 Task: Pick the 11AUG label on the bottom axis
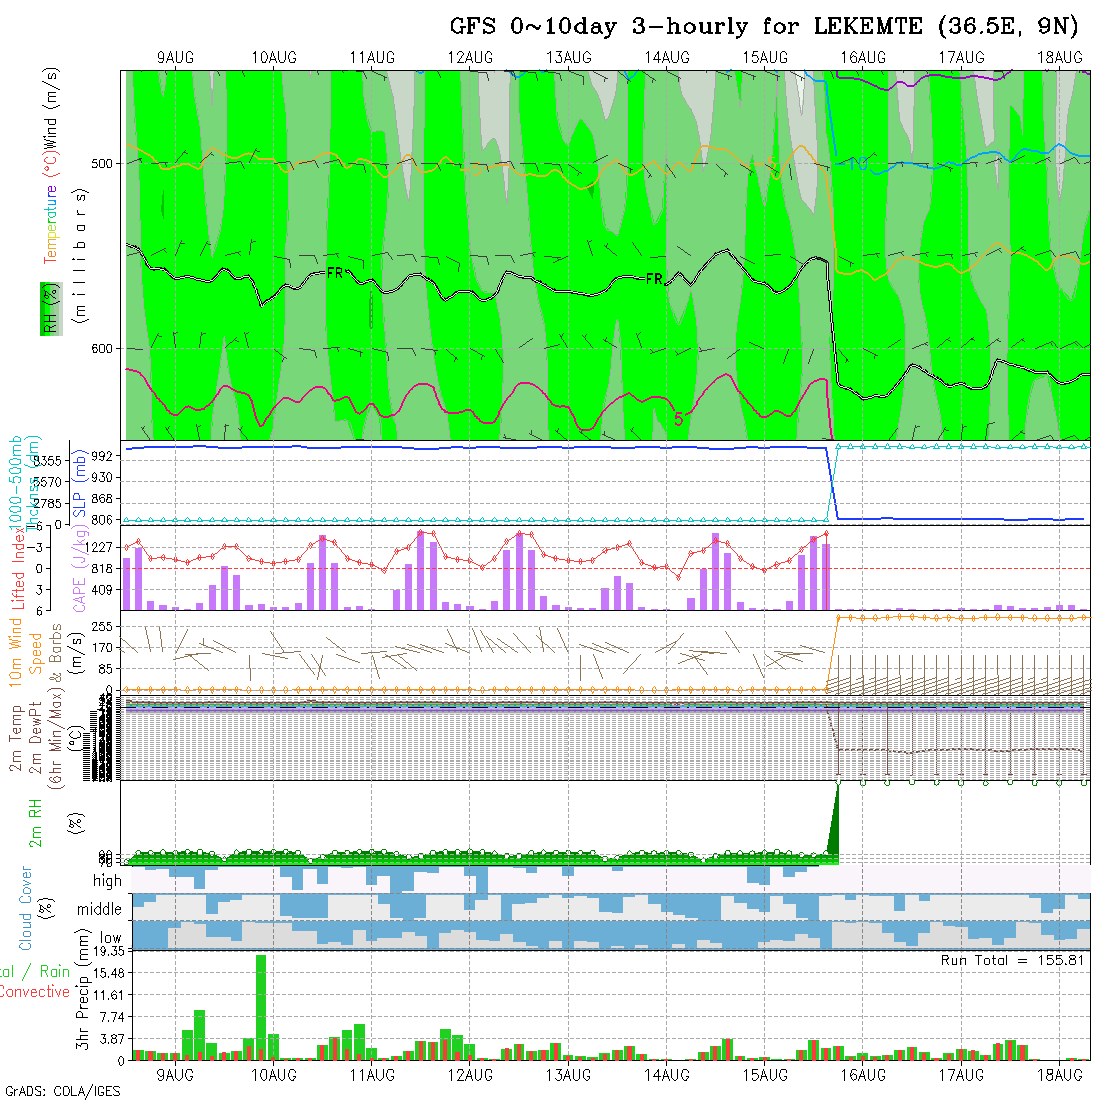(372, 1075)
